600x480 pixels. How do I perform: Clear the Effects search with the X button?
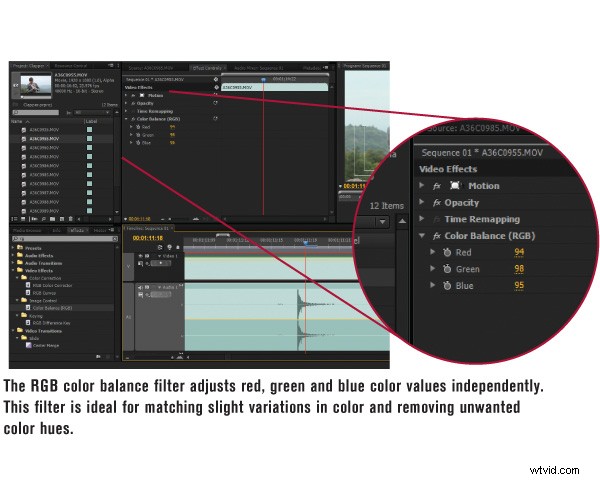click(114, 239)
